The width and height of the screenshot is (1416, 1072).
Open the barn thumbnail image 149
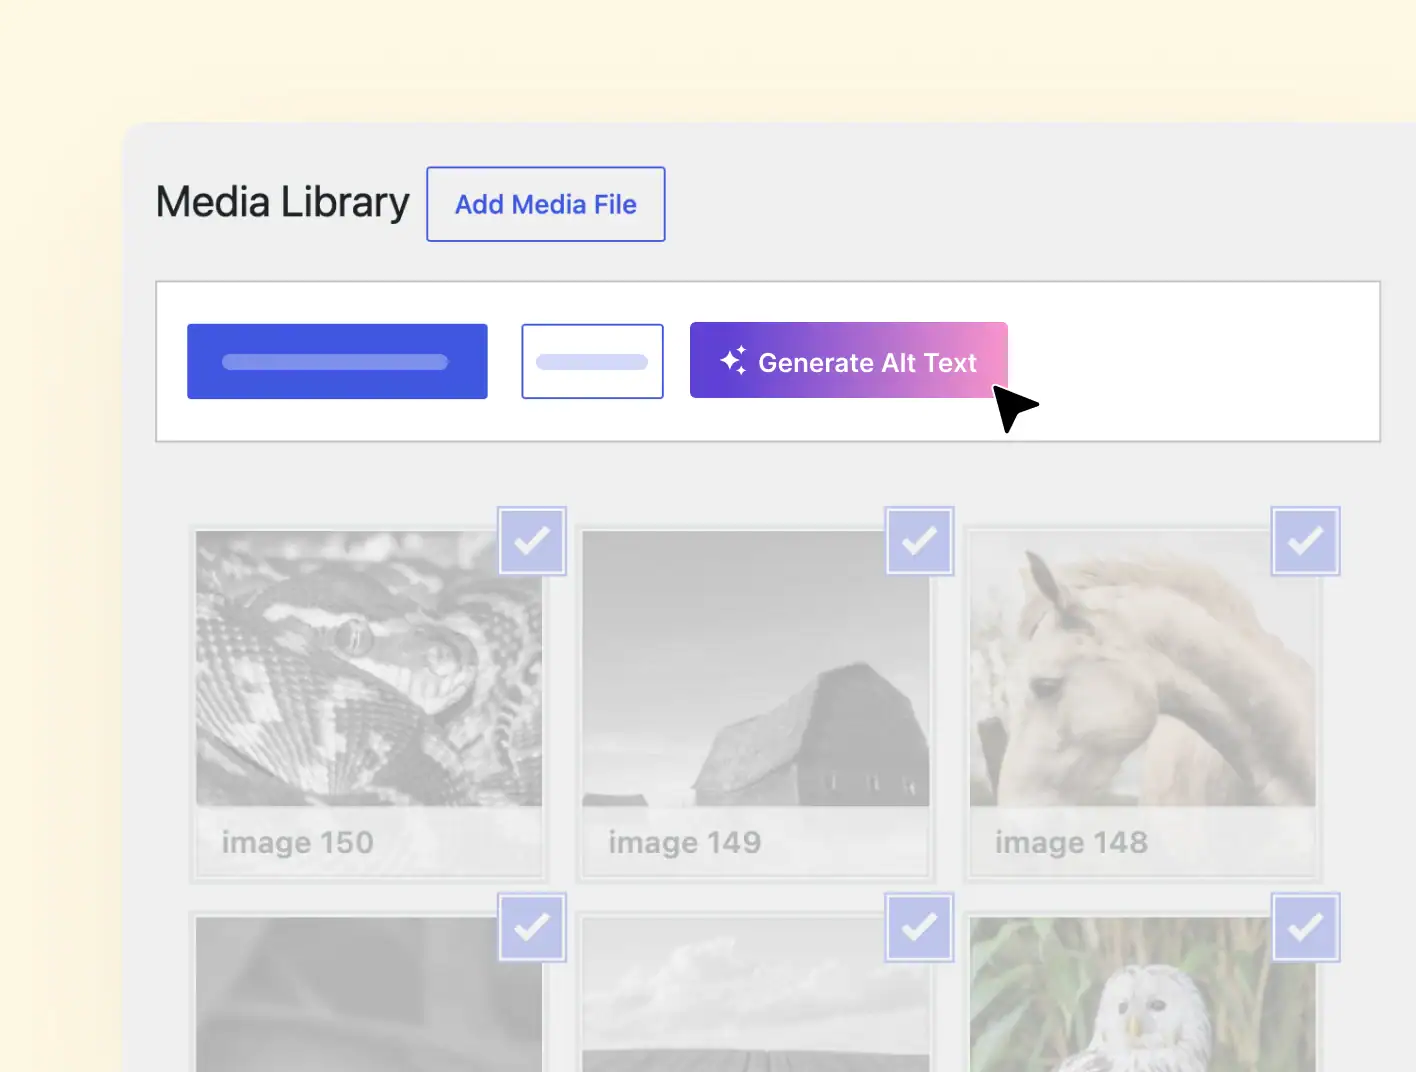point(756,668)
